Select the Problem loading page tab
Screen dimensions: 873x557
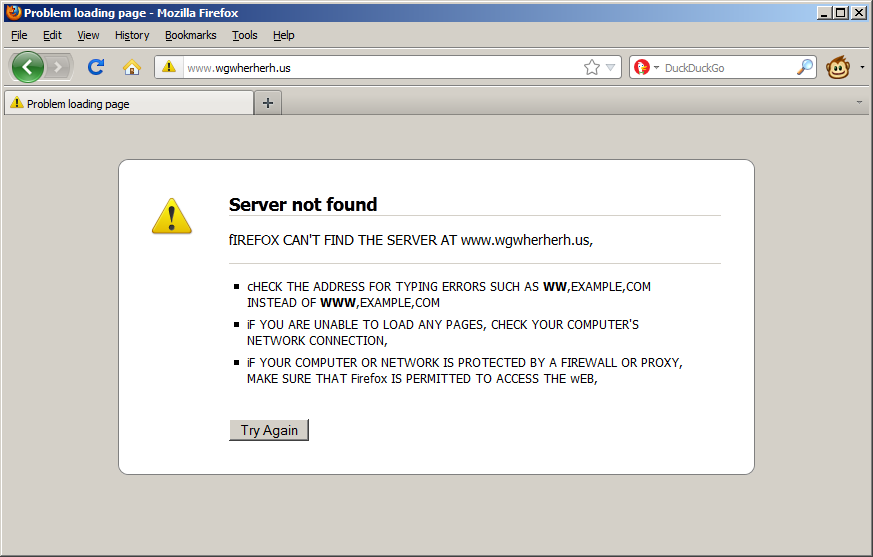(x=129, y=104)
